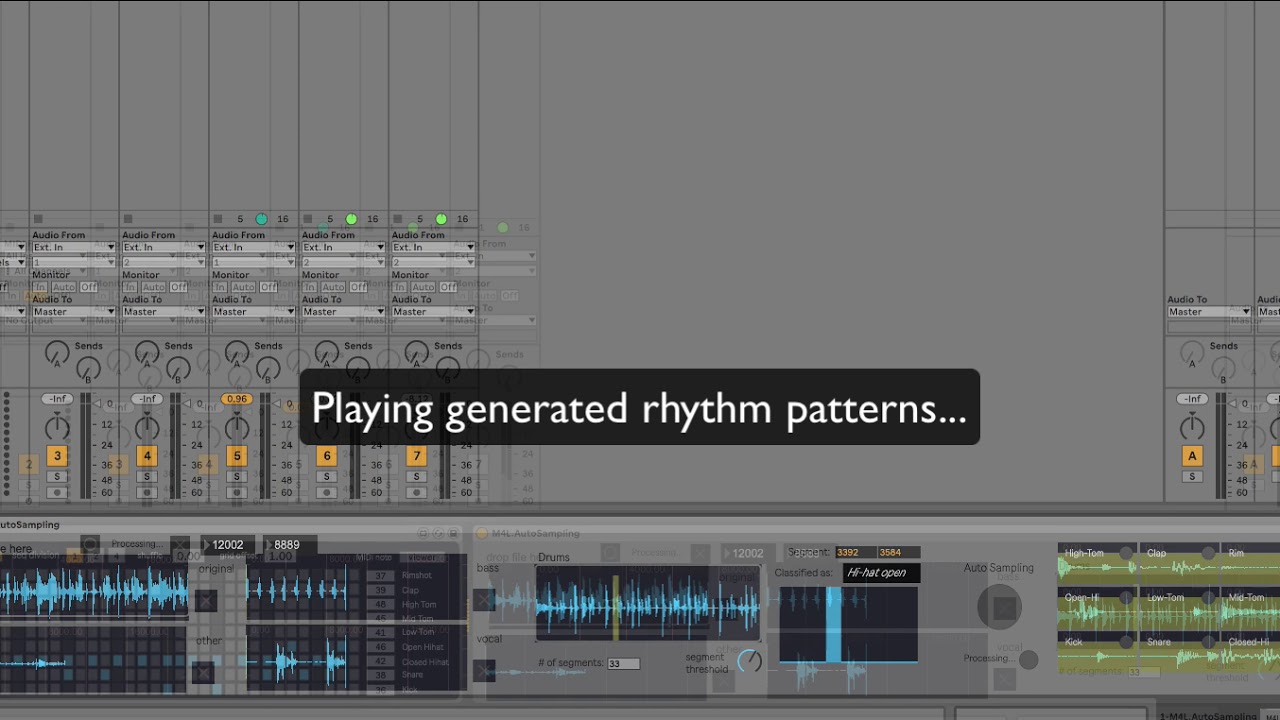Toggle the track 3 activator button

pyautogui.click(x=57, y=456)
